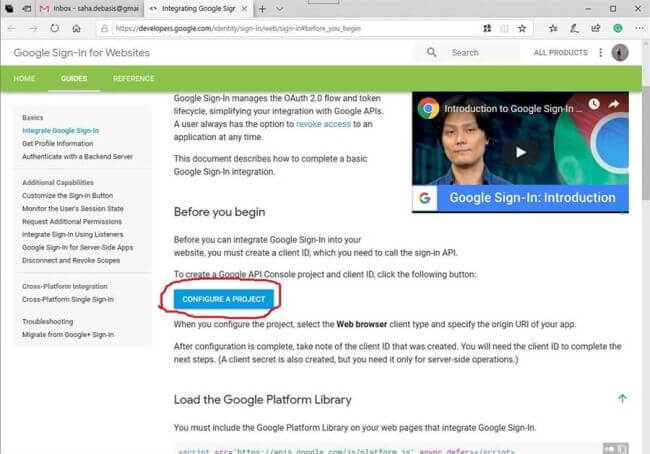Close the Integrating Google Sign-In tab

245,9
